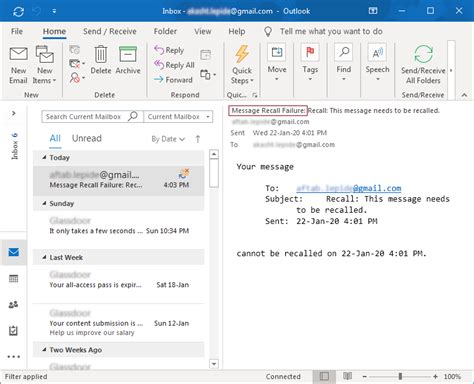
Task: Open the Customize Quick Access Toolbar arrow
Action: click(54, 12)
